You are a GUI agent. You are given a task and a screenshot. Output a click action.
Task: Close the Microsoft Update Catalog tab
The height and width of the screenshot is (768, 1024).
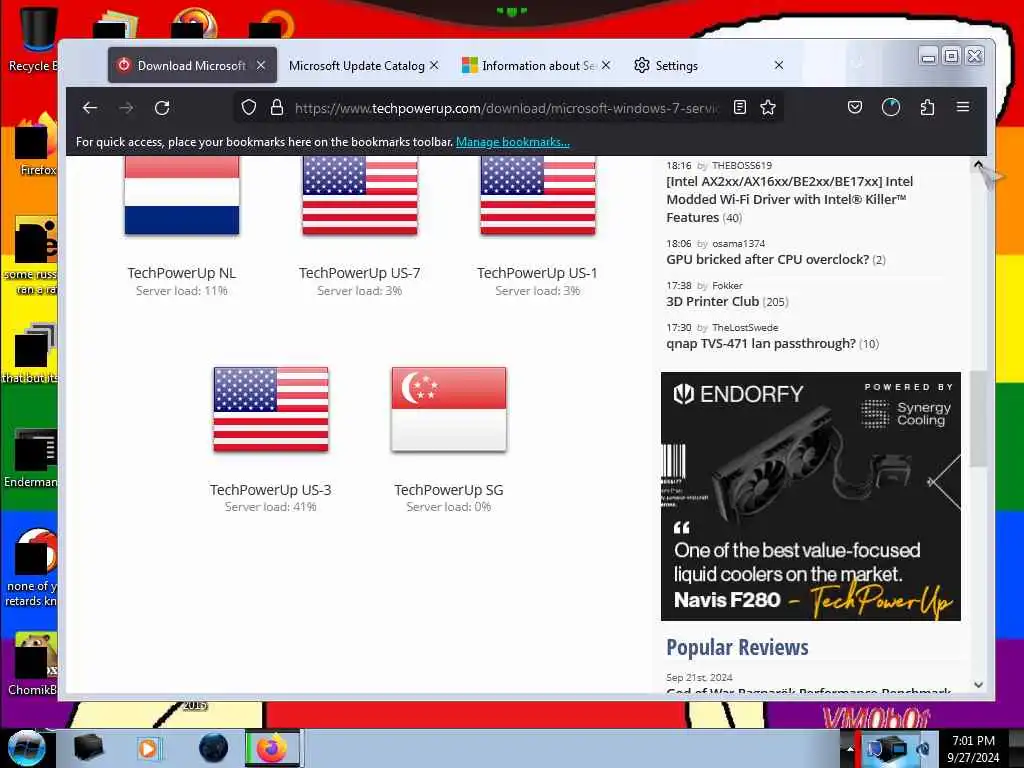(434, 65)
